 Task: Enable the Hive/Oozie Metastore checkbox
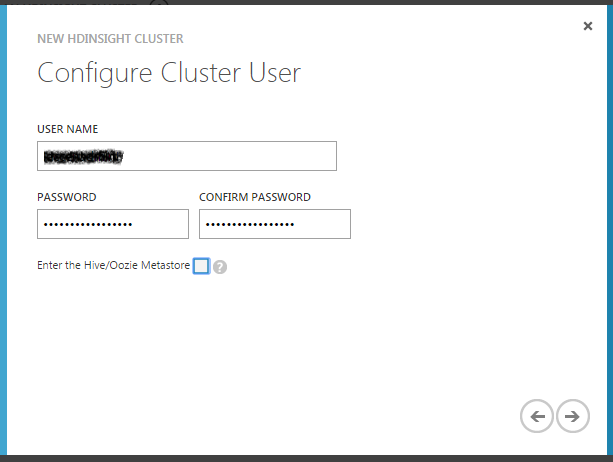click(x=201, y=266)
